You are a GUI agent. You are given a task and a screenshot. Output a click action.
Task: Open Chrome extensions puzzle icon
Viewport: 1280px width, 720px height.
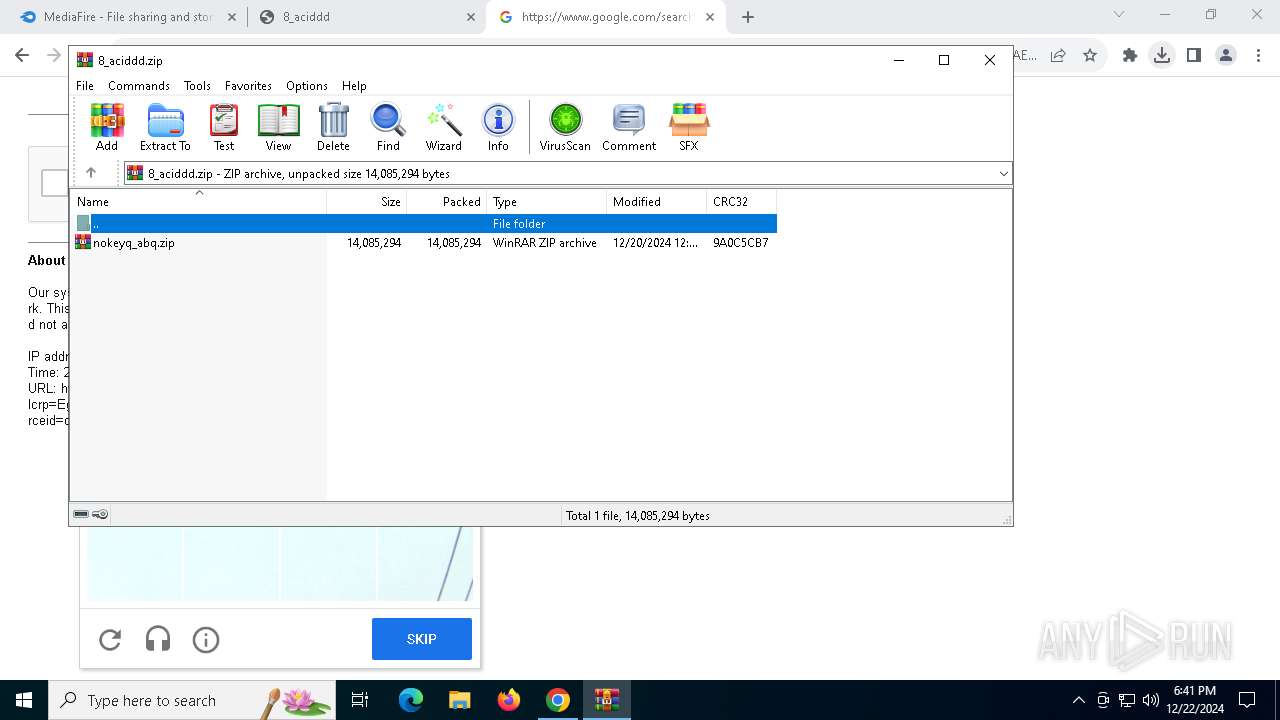[x=1130, y=56]
